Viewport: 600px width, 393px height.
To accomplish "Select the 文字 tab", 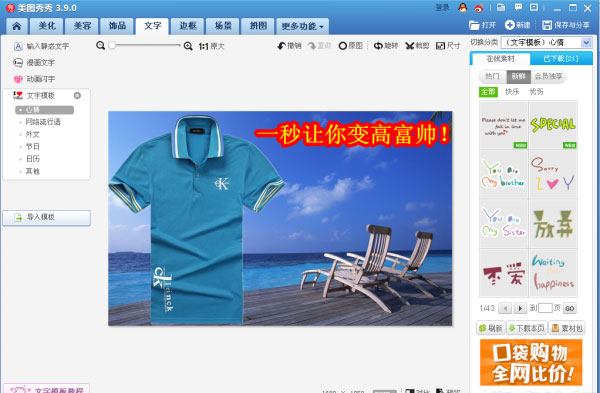I will [152, 26].
